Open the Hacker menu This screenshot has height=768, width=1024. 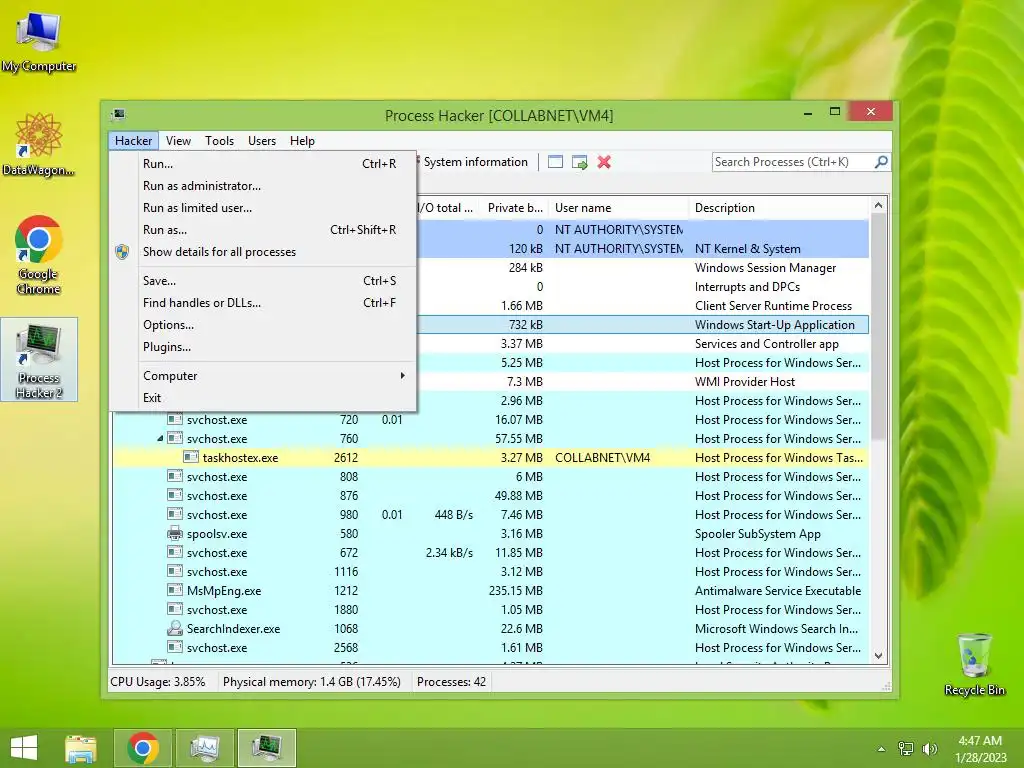point(133,140)
